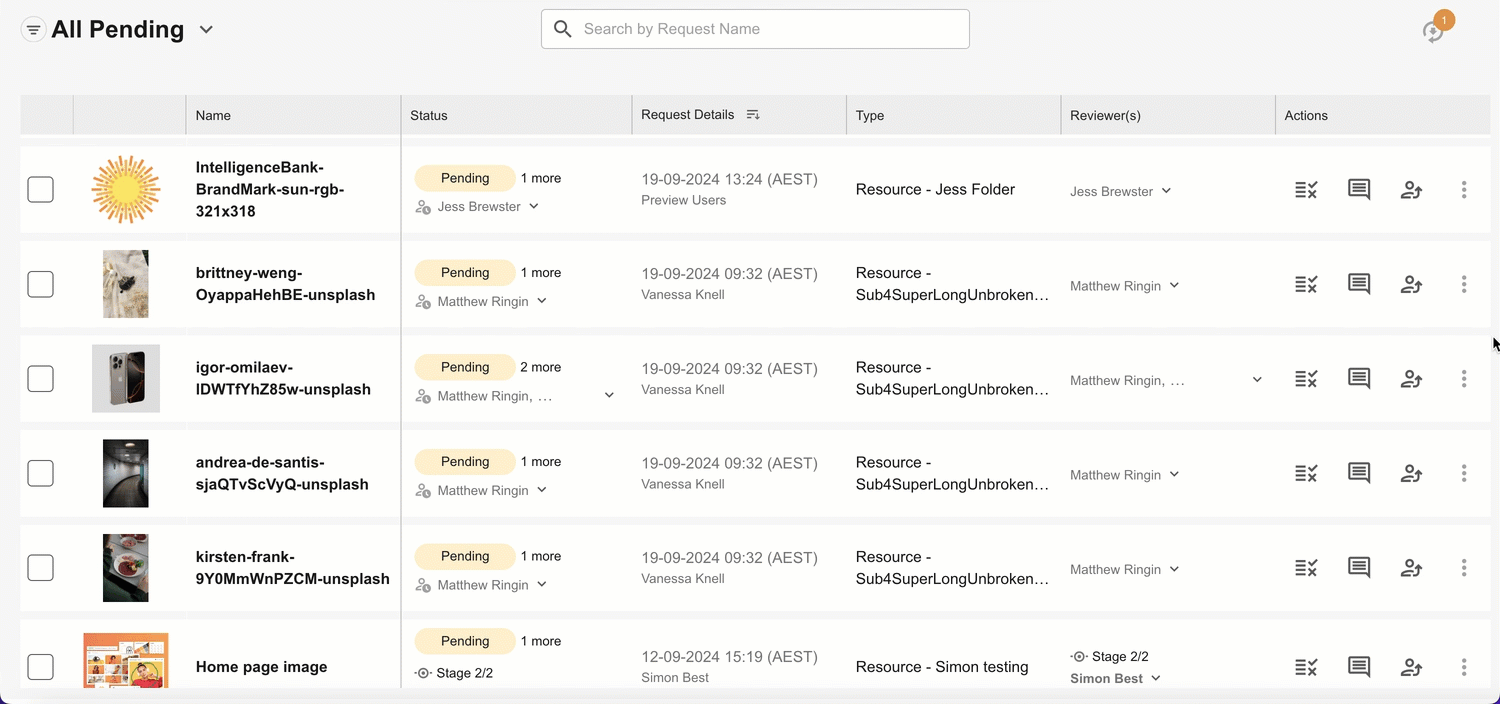Expand the All Pending view dropdown
1500x704 pixels.
[206, 30]
